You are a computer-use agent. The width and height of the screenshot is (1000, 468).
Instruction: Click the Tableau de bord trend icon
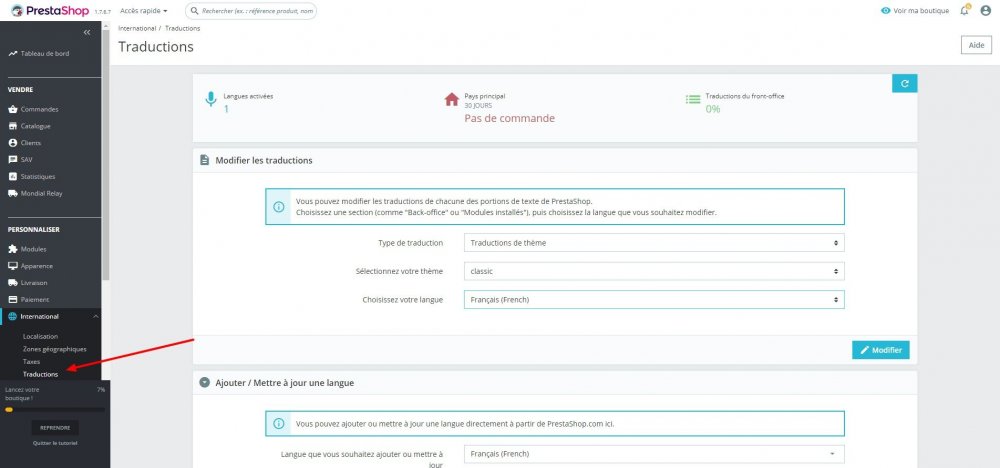click(13, 54)
